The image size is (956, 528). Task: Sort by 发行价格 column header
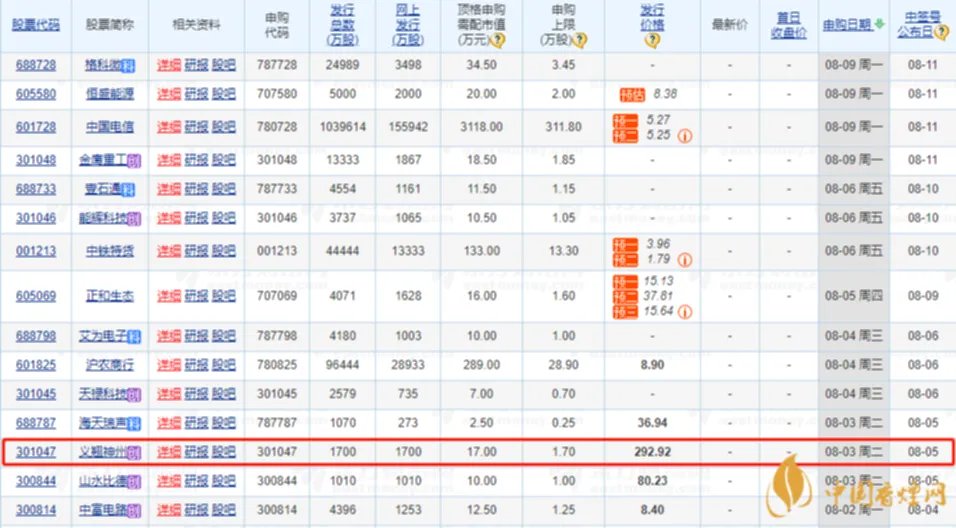point(652,18)
